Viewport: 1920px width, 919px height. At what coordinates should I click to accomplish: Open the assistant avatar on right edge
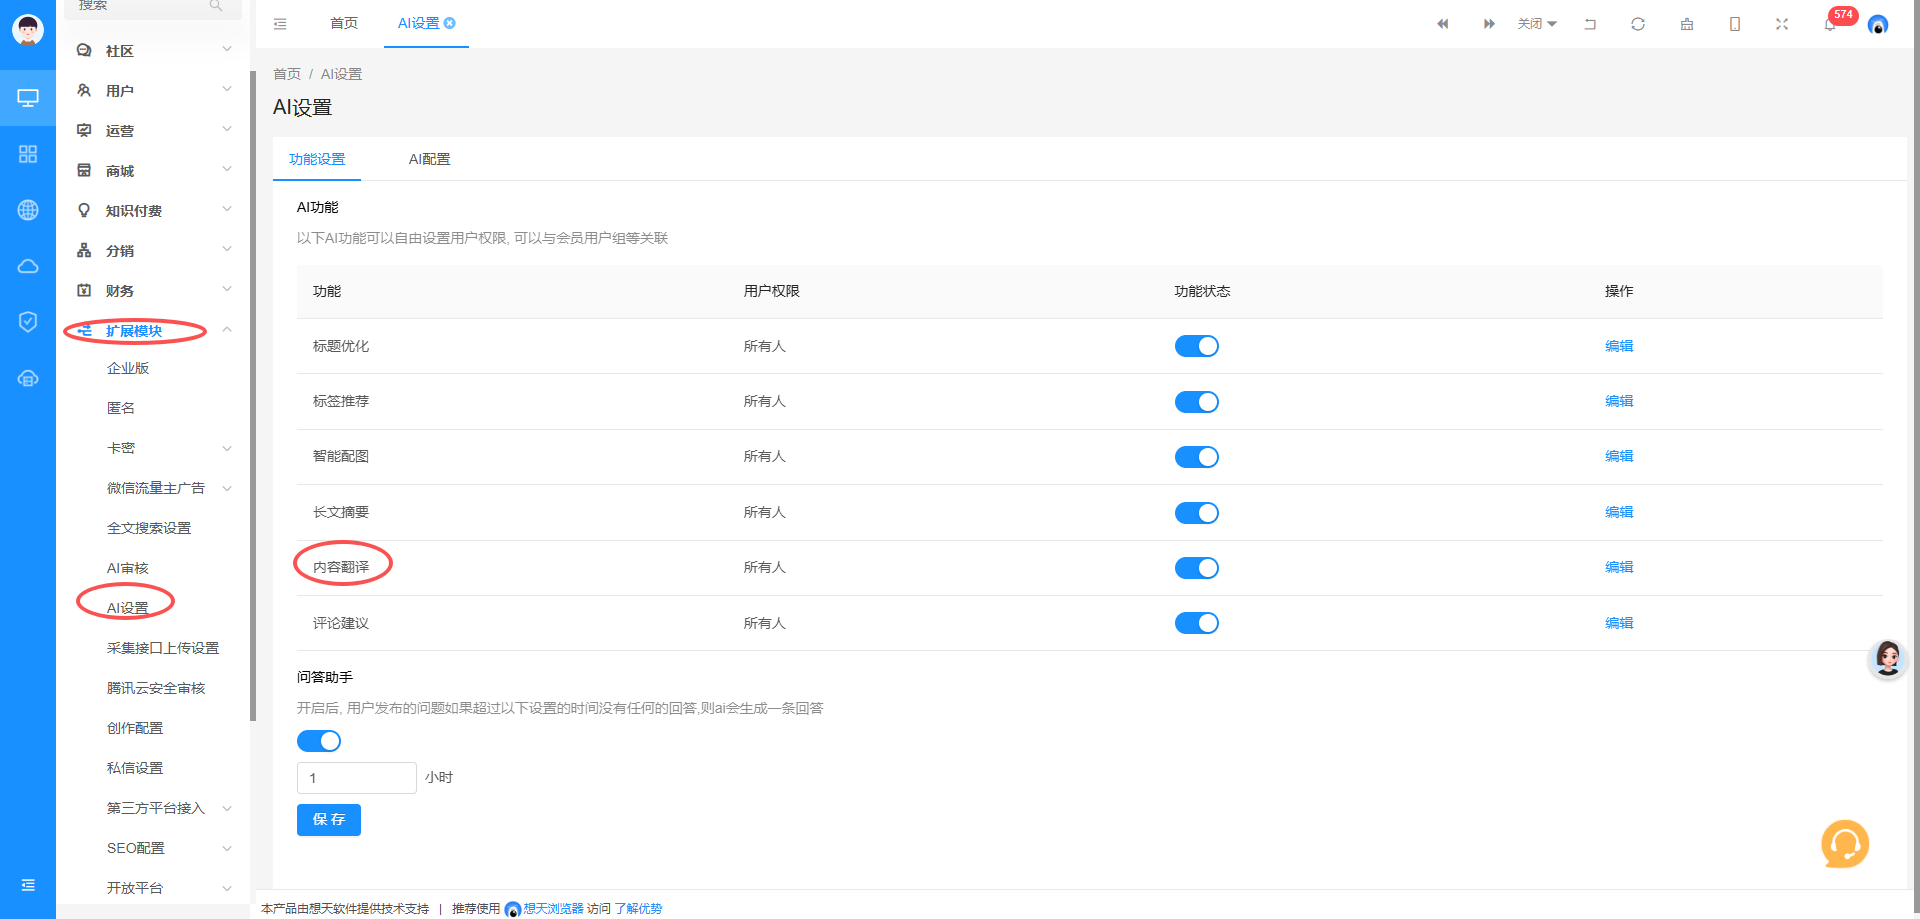coord(1888,659)
